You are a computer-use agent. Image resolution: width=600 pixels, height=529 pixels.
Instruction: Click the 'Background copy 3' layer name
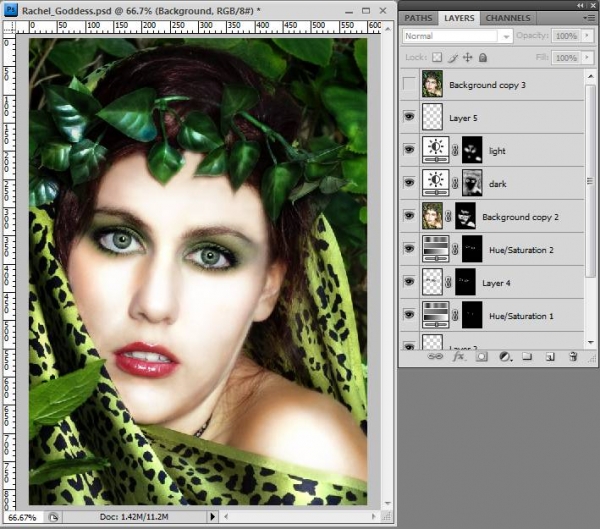487,85
